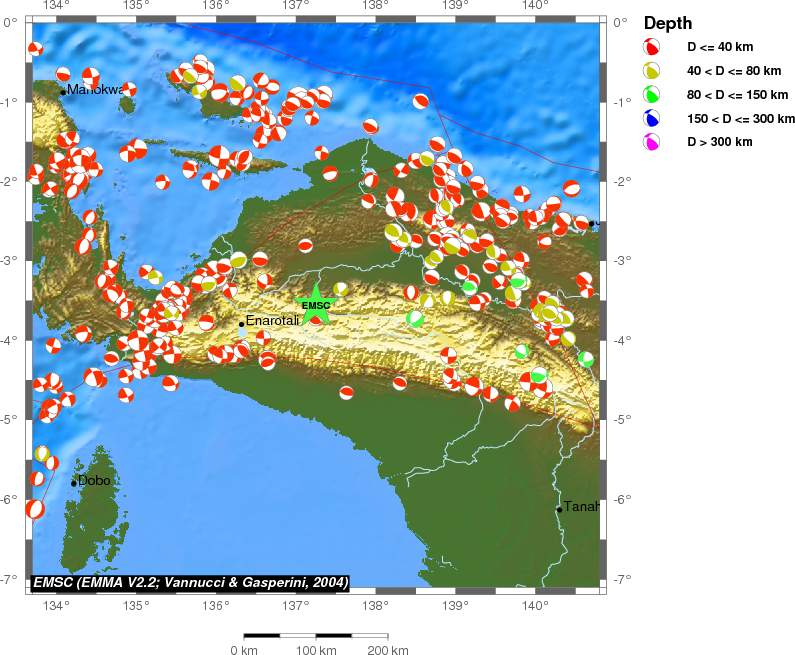Select the Enarotali city dot marker
Screen dimensions: 795x655
point(242,323)
